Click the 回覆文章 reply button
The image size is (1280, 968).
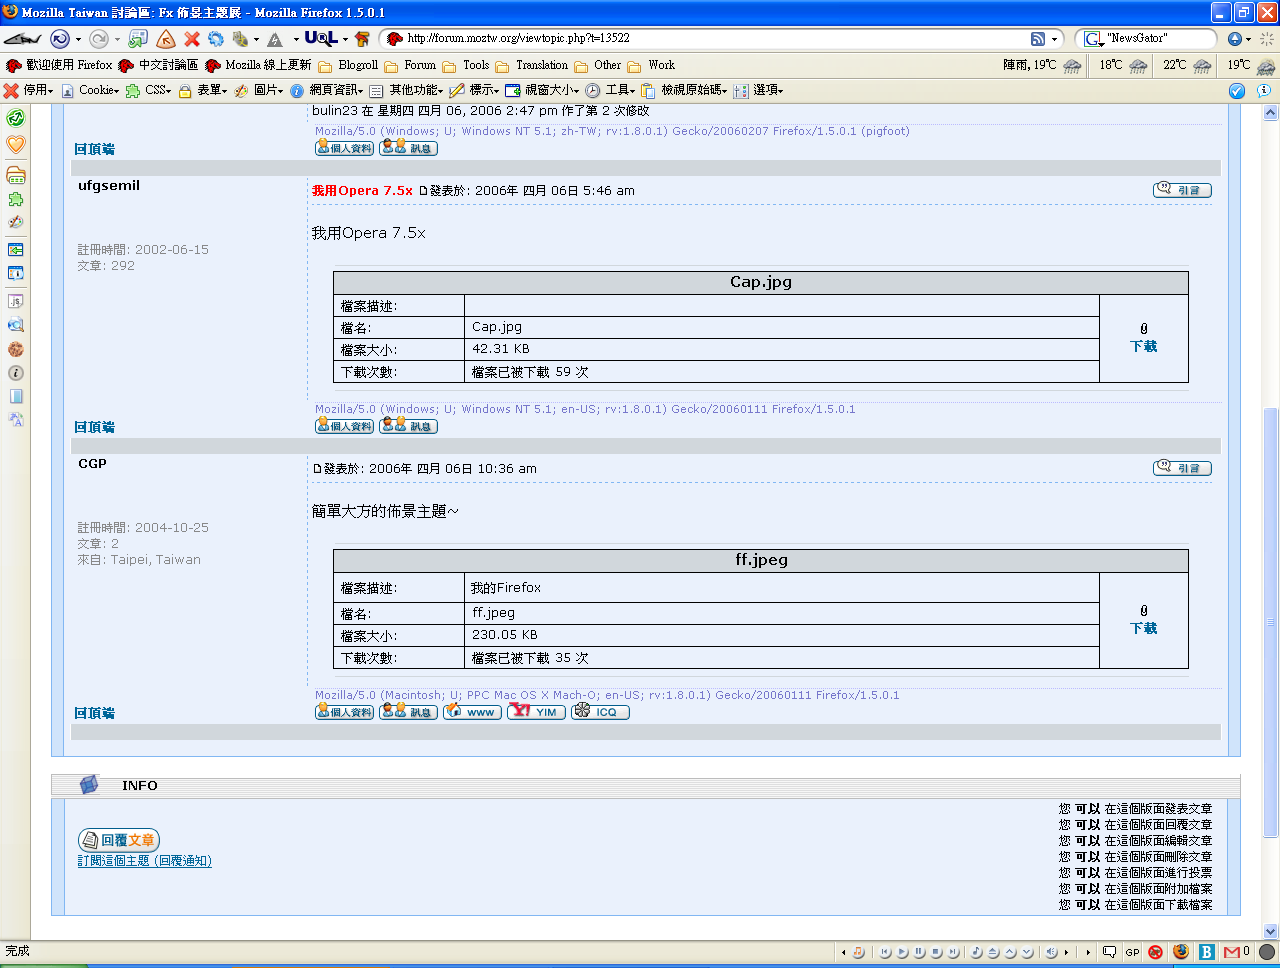tap(119, 840)
